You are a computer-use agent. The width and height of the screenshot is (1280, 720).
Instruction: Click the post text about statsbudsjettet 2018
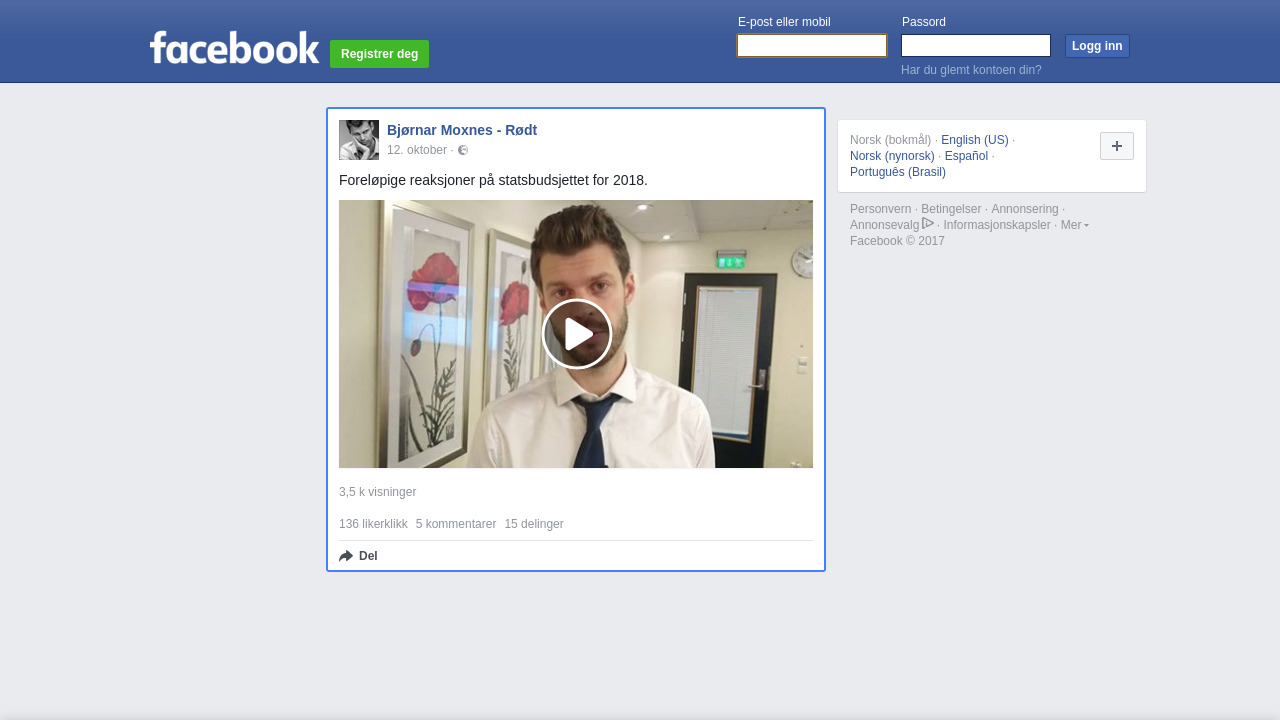pyautogui.click(x=493, y=180)
